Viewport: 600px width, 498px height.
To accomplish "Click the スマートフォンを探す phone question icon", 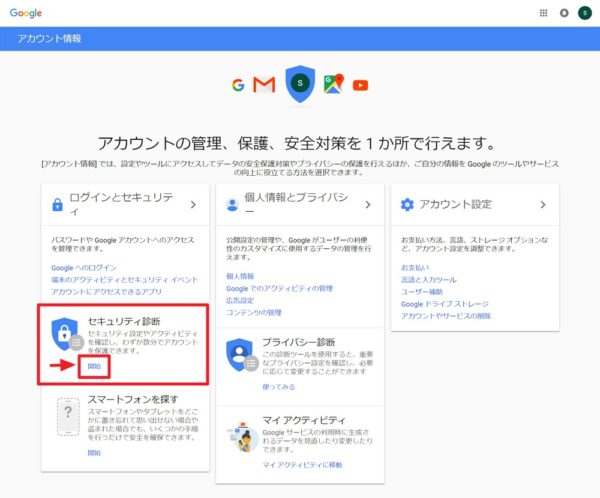I will click(x=68, y=416).
